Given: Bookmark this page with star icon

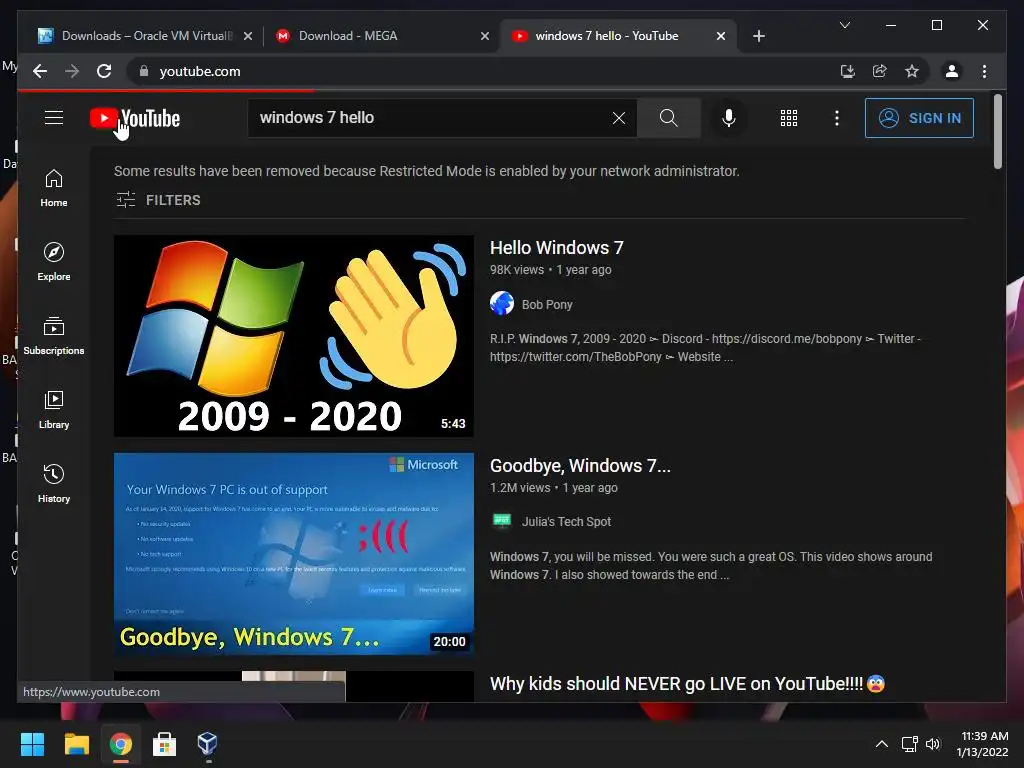Looking at the screenshot, I should click(912, 71).
